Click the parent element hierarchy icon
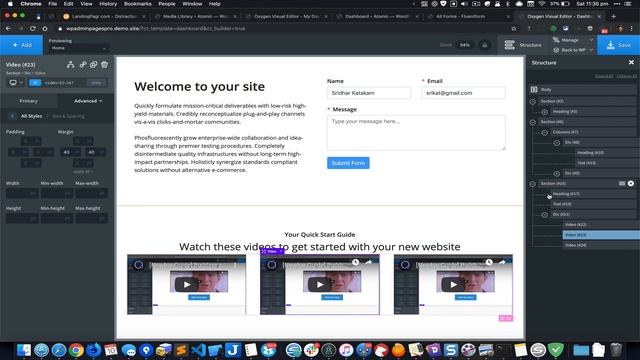The image size is (640, 360). pyautogui.click(x=71, y=64)
